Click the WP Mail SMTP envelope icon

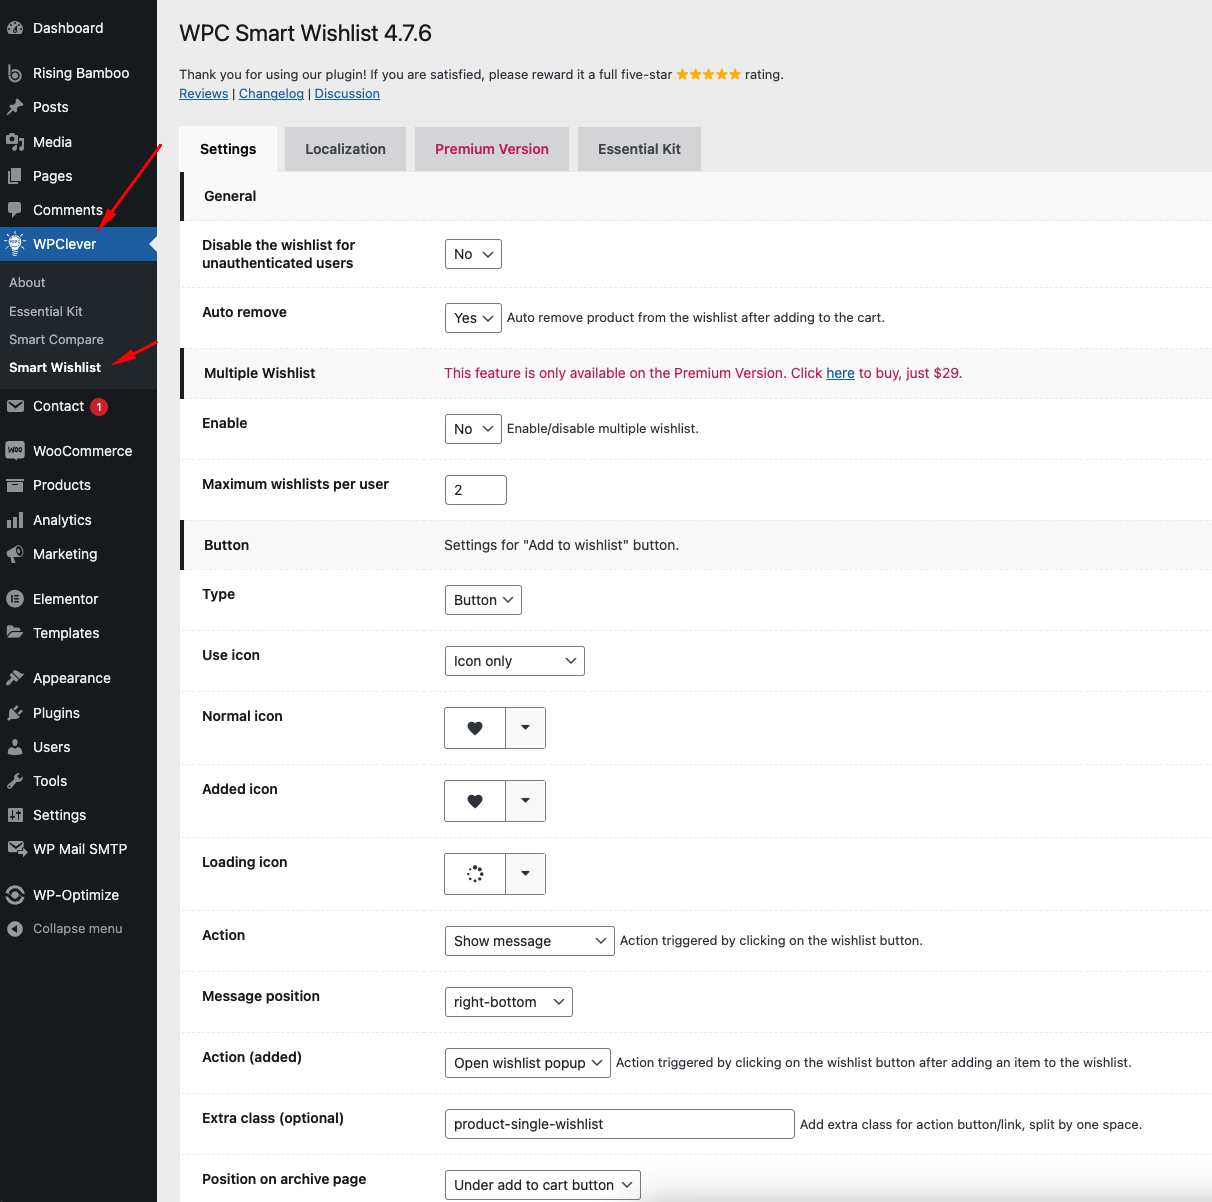click(16, 849)
